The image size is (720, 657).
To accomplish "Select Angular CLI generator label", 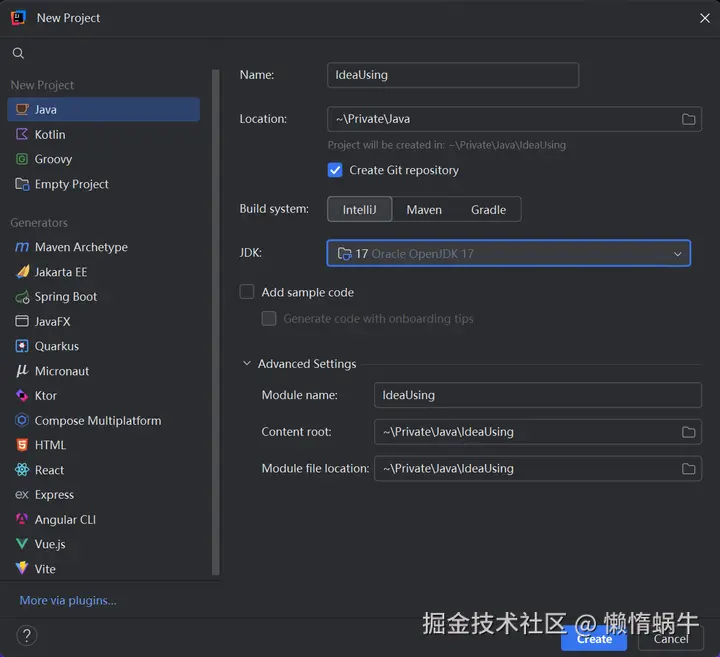I will (65, 520).
